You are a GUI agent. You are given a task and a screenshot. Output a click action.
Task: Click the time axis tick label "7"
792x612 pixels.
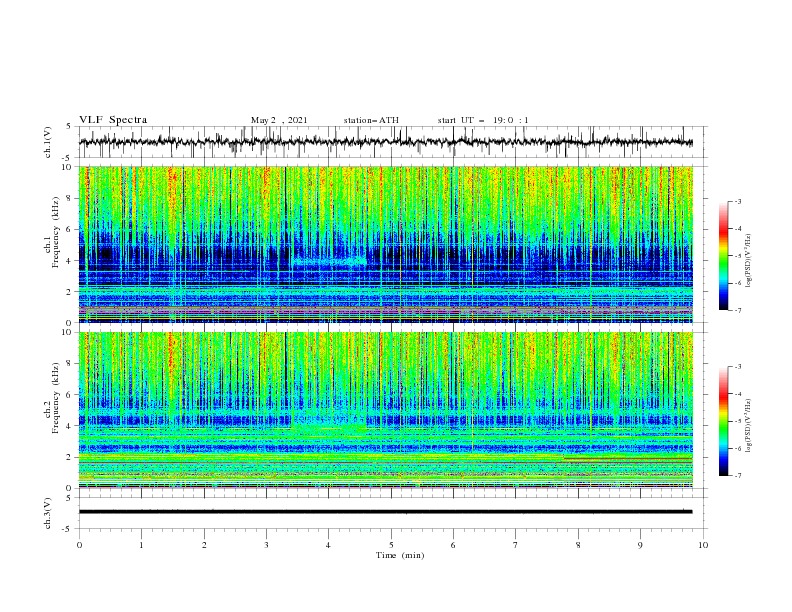pyautogui.click(x=516, y=545)
